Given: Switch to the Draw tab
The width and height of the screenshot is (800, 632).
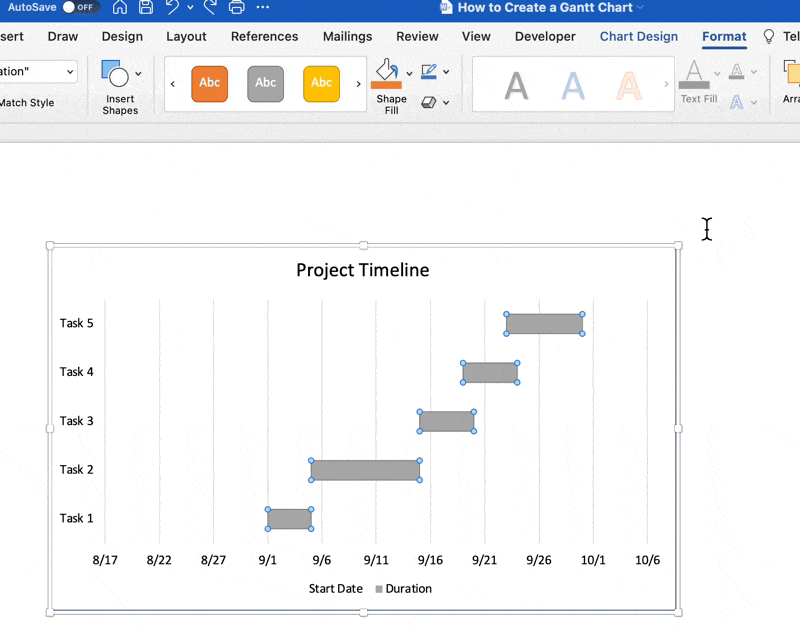Looking at the screenshot, I should coord(63,36).
